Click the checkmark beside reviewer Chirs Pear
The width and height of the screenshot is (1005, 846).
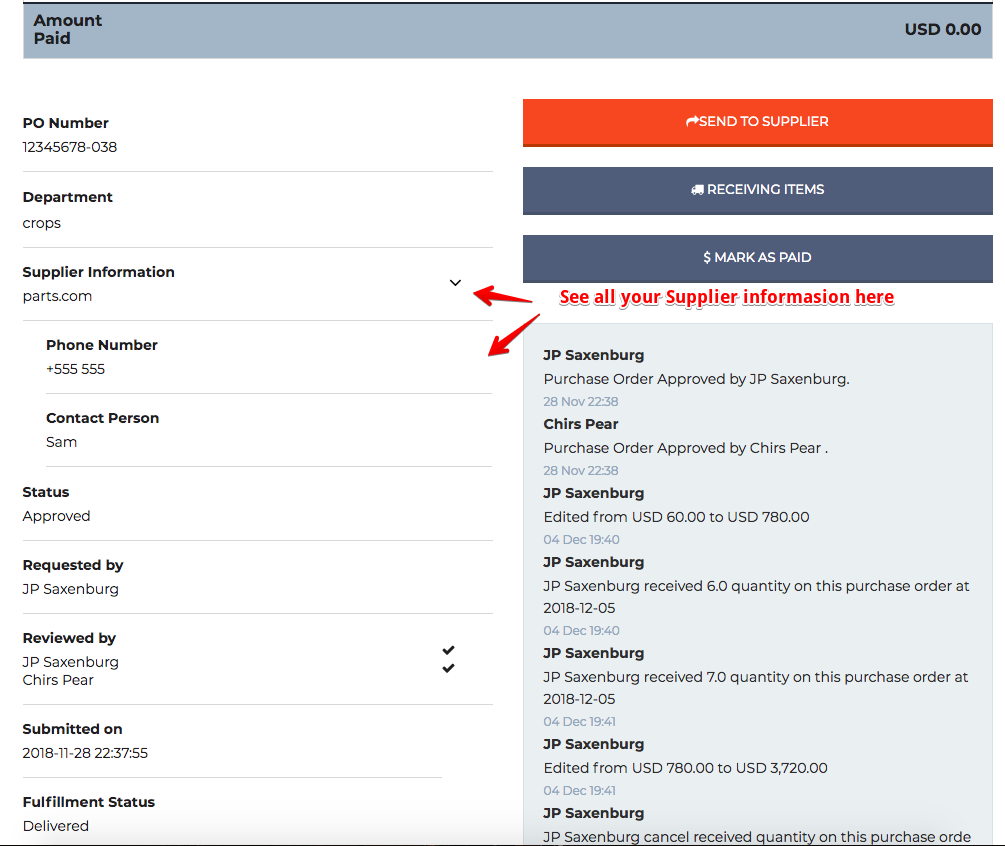[x=448, y=668]
